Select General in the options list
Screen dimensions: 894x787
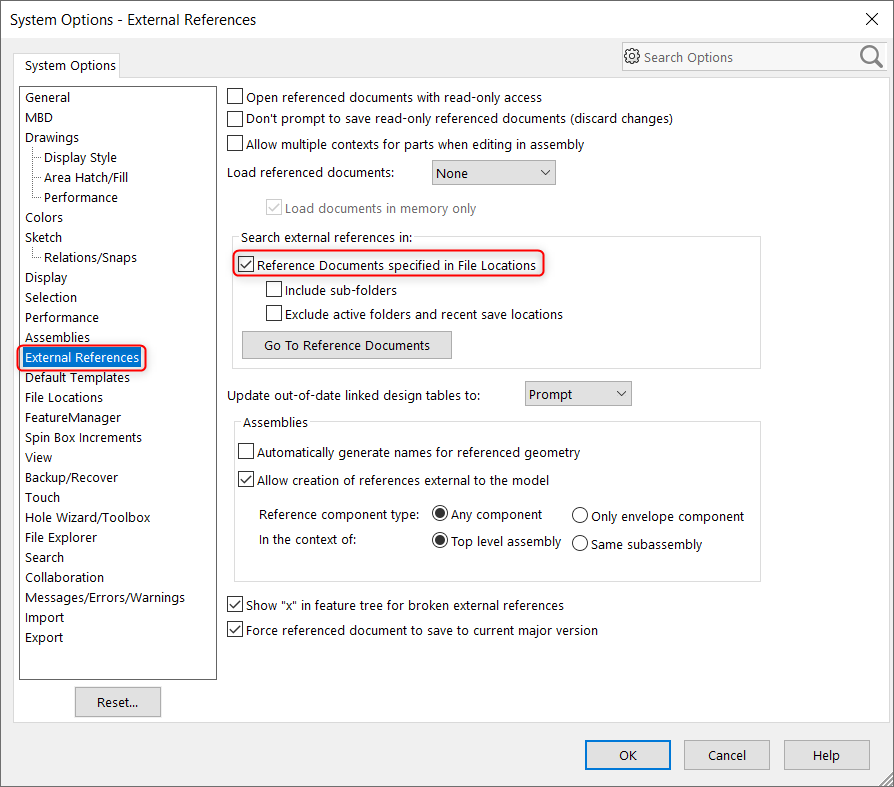(47, 98)
